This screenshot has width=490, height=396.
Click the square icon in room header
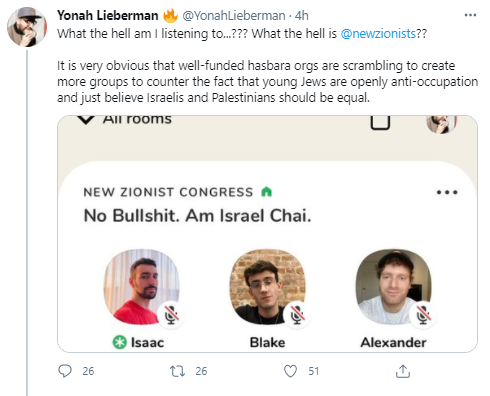click(x=380, y=121)
